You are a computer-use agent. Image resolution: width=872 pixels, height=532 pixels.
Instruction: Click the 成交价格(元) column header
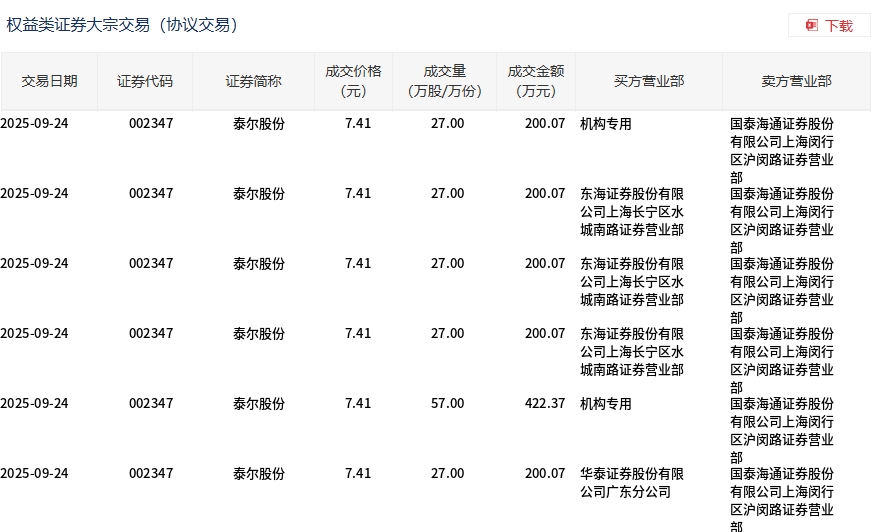pyautogui.click(x=353, y=81)
